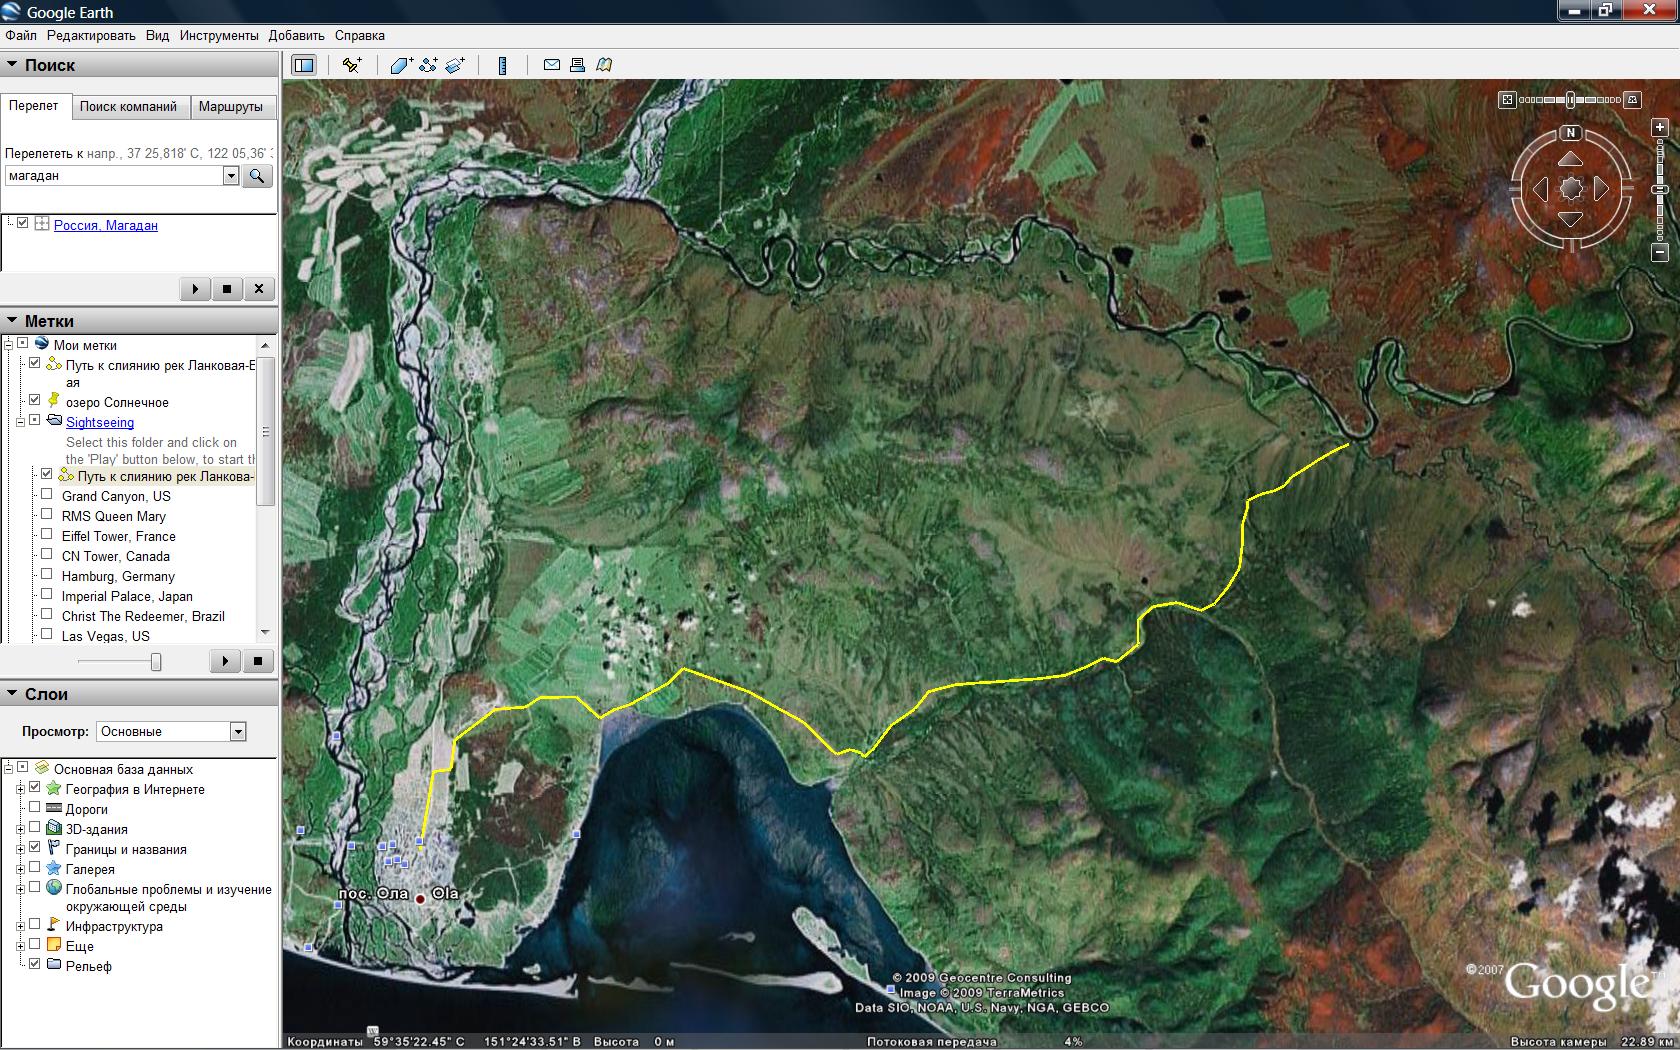Screen dimensions: 1680x1050
Task: Select the Add Polygon tool
Action: [401, 65]
